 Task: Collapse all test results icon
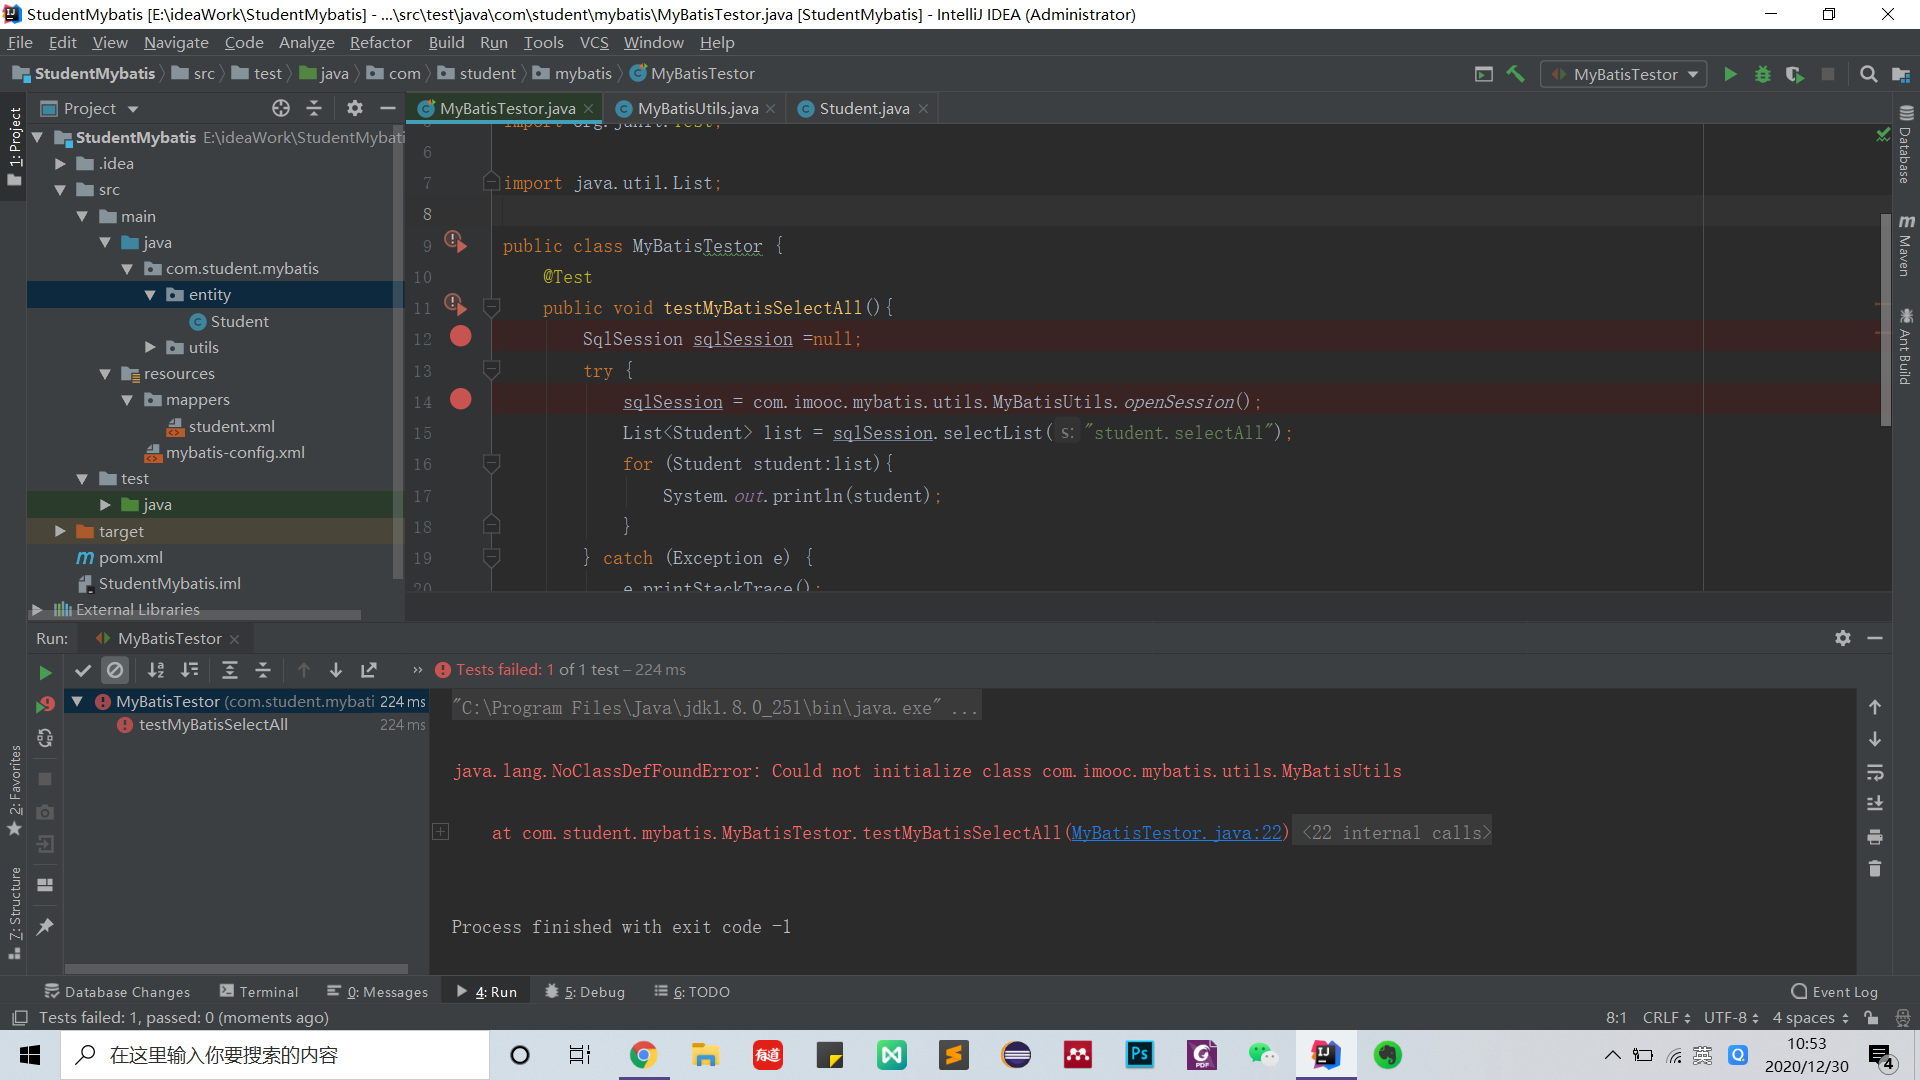point(263,670)
